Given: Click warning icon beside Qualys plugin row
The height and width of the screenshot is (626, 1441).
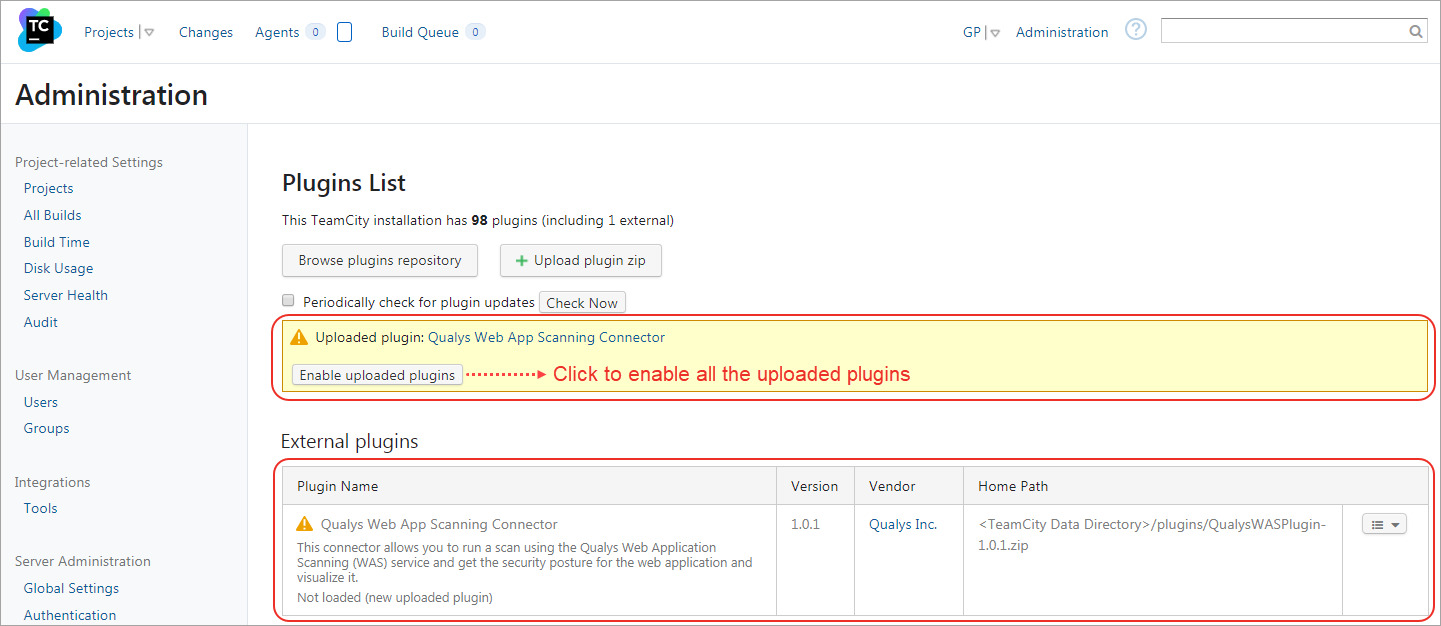Looking at the screenshot, I should 305,524.
